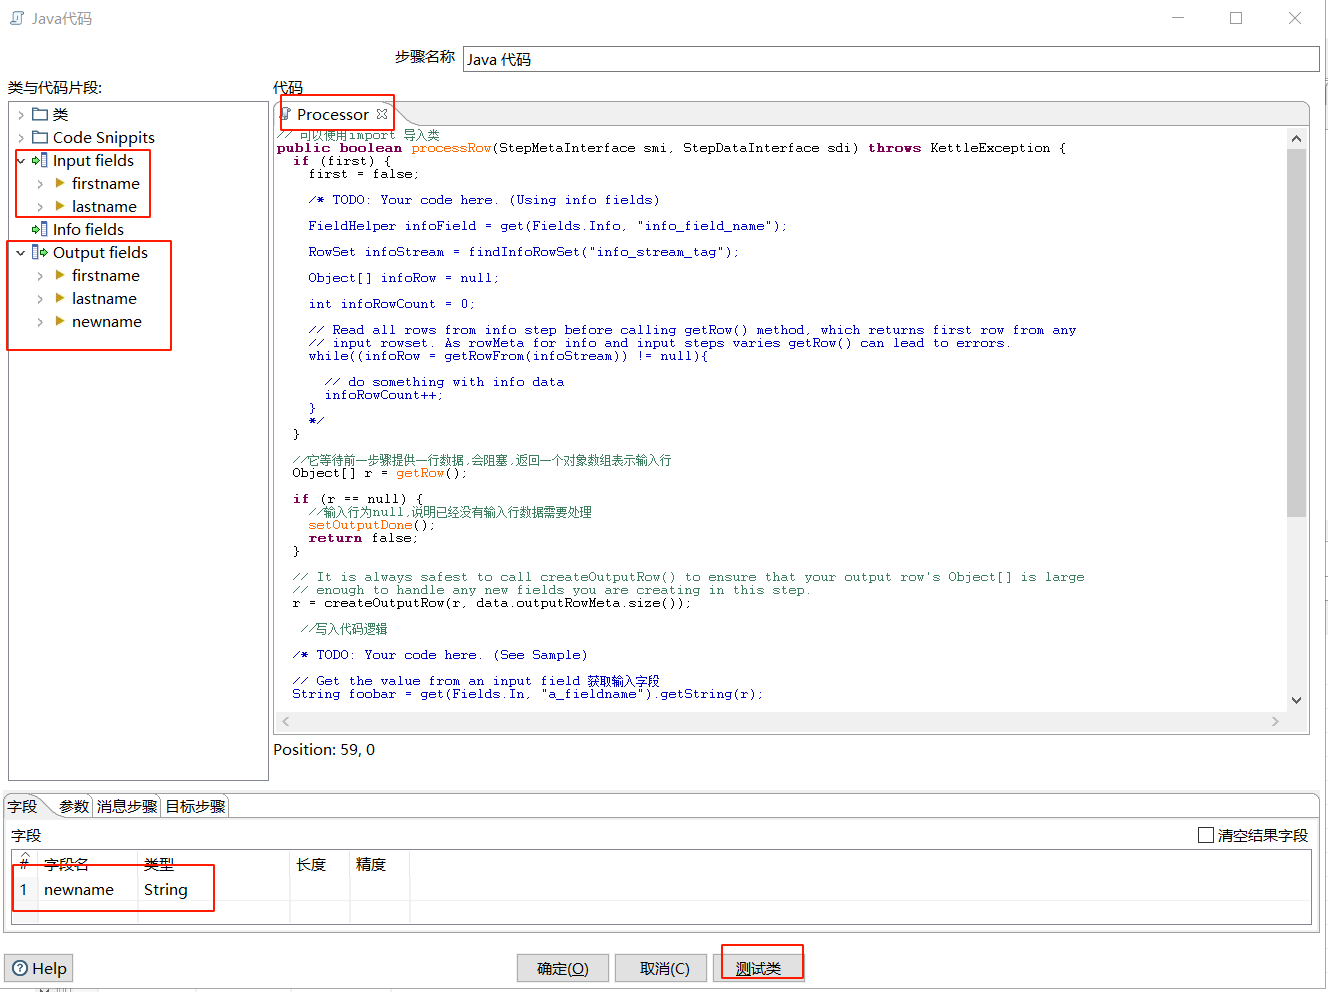Expand the Code Snippits tree node

pyautogui.click(x=21, y=138)
